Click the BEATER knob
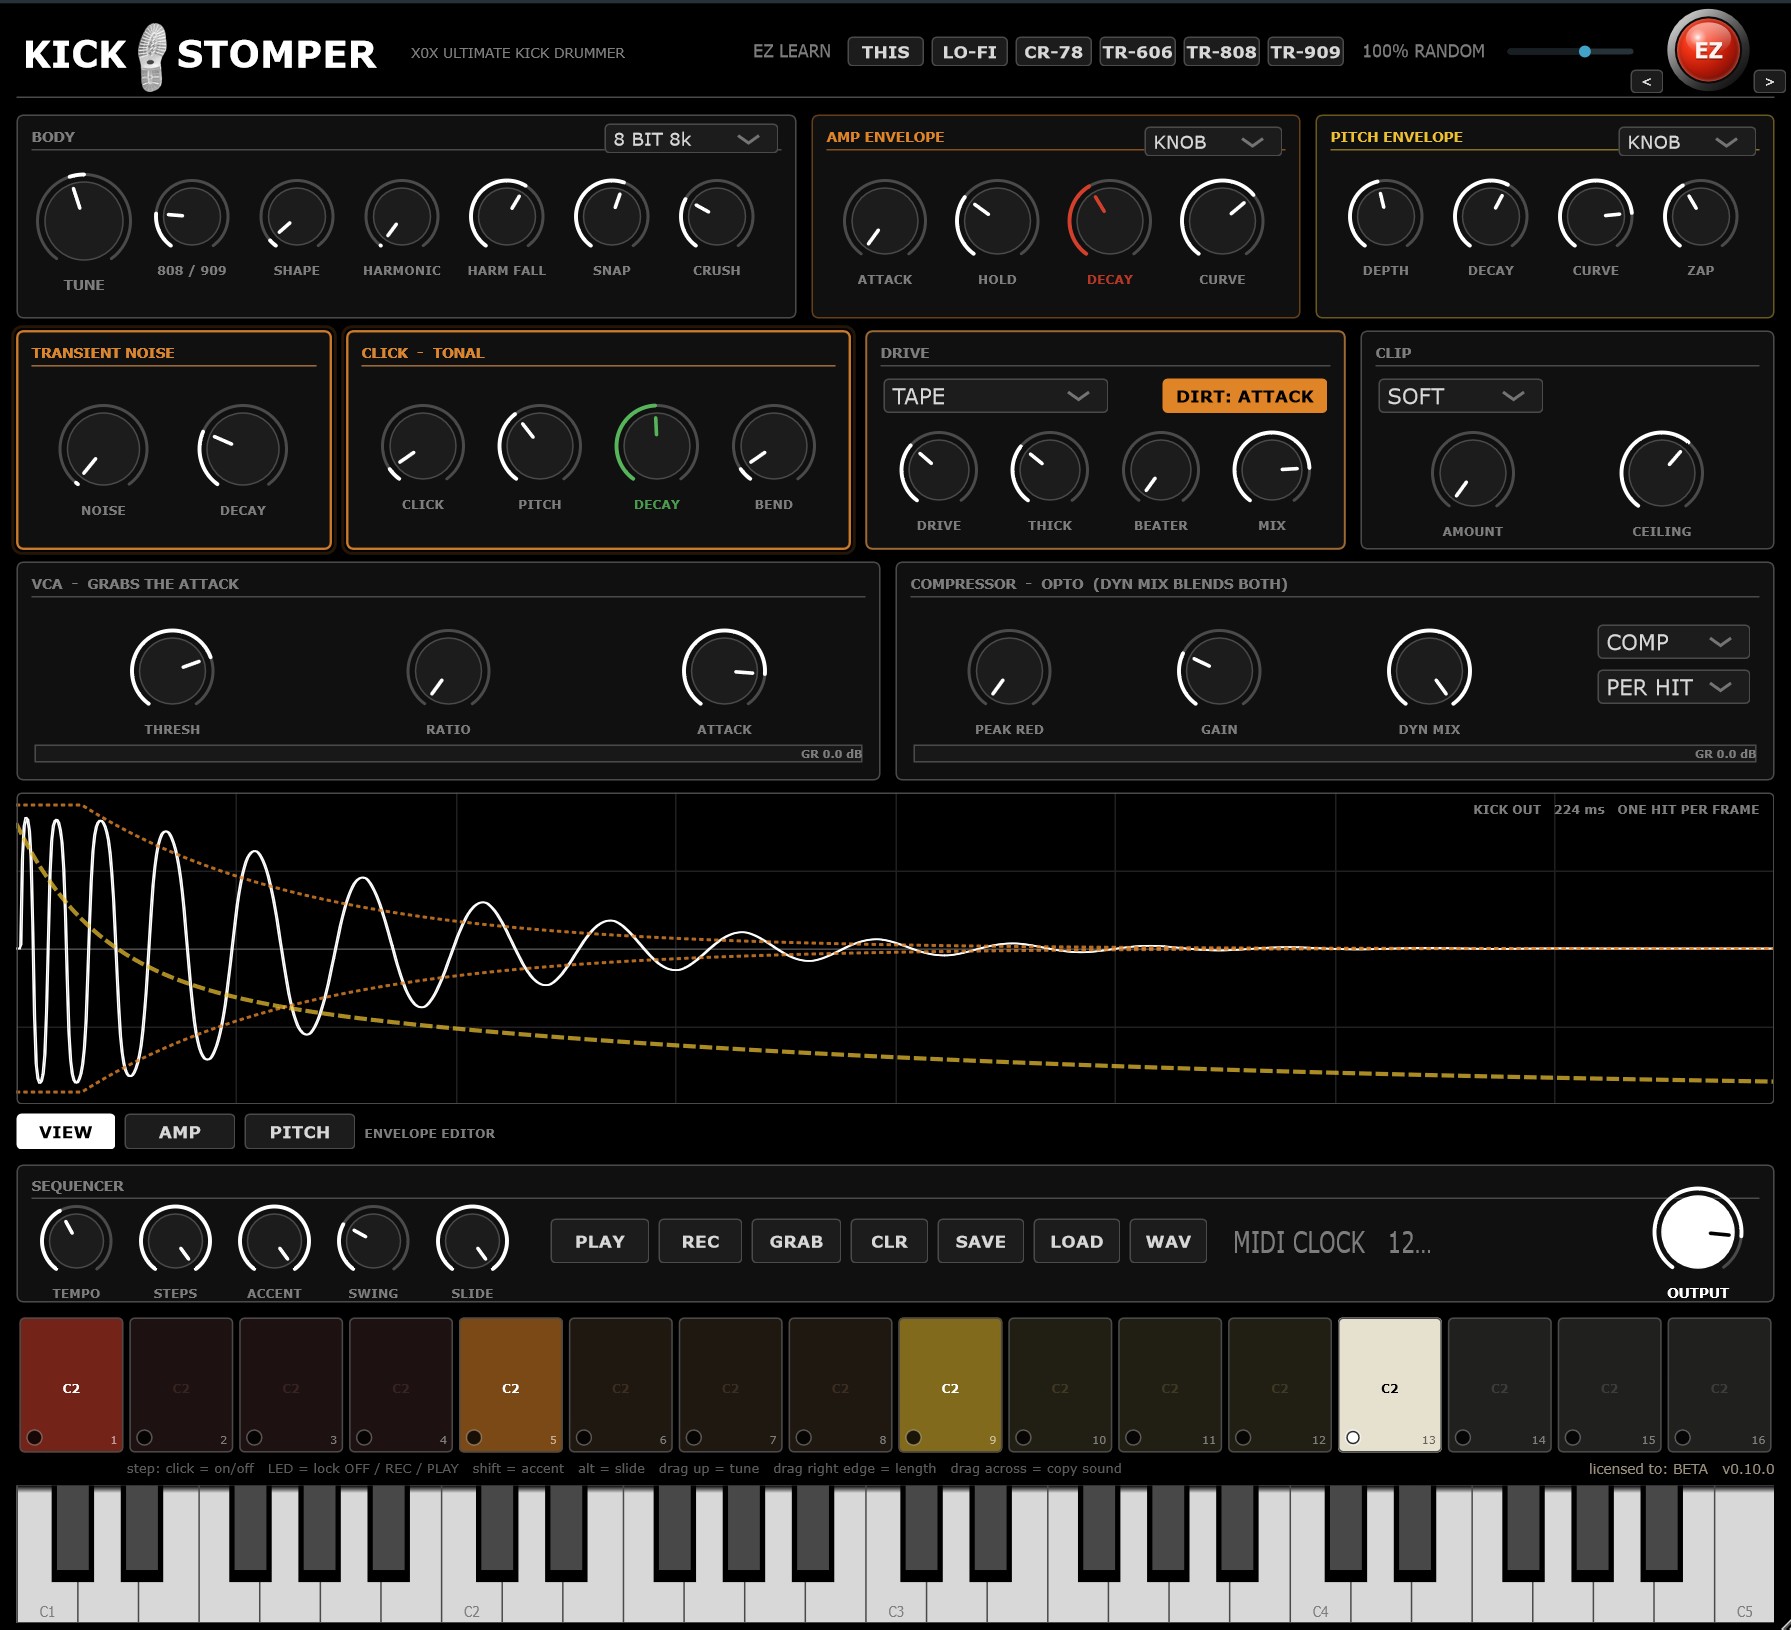The image size is (1791, 1630). [1161, 470]
